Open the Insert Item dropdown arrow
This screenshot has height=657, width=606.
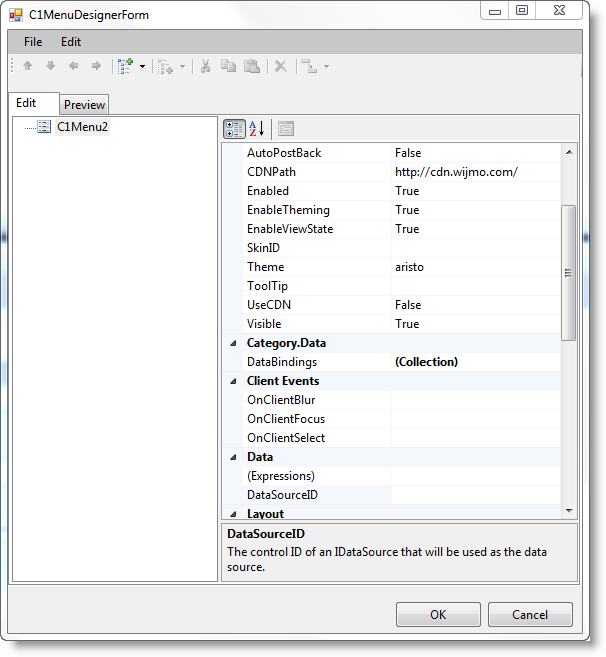[x=183, y=66]
